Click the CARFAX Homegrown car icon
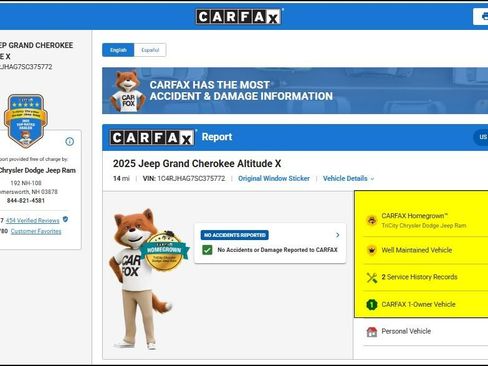Viewport: 488px width, 366px height. [x=372, y=220]
